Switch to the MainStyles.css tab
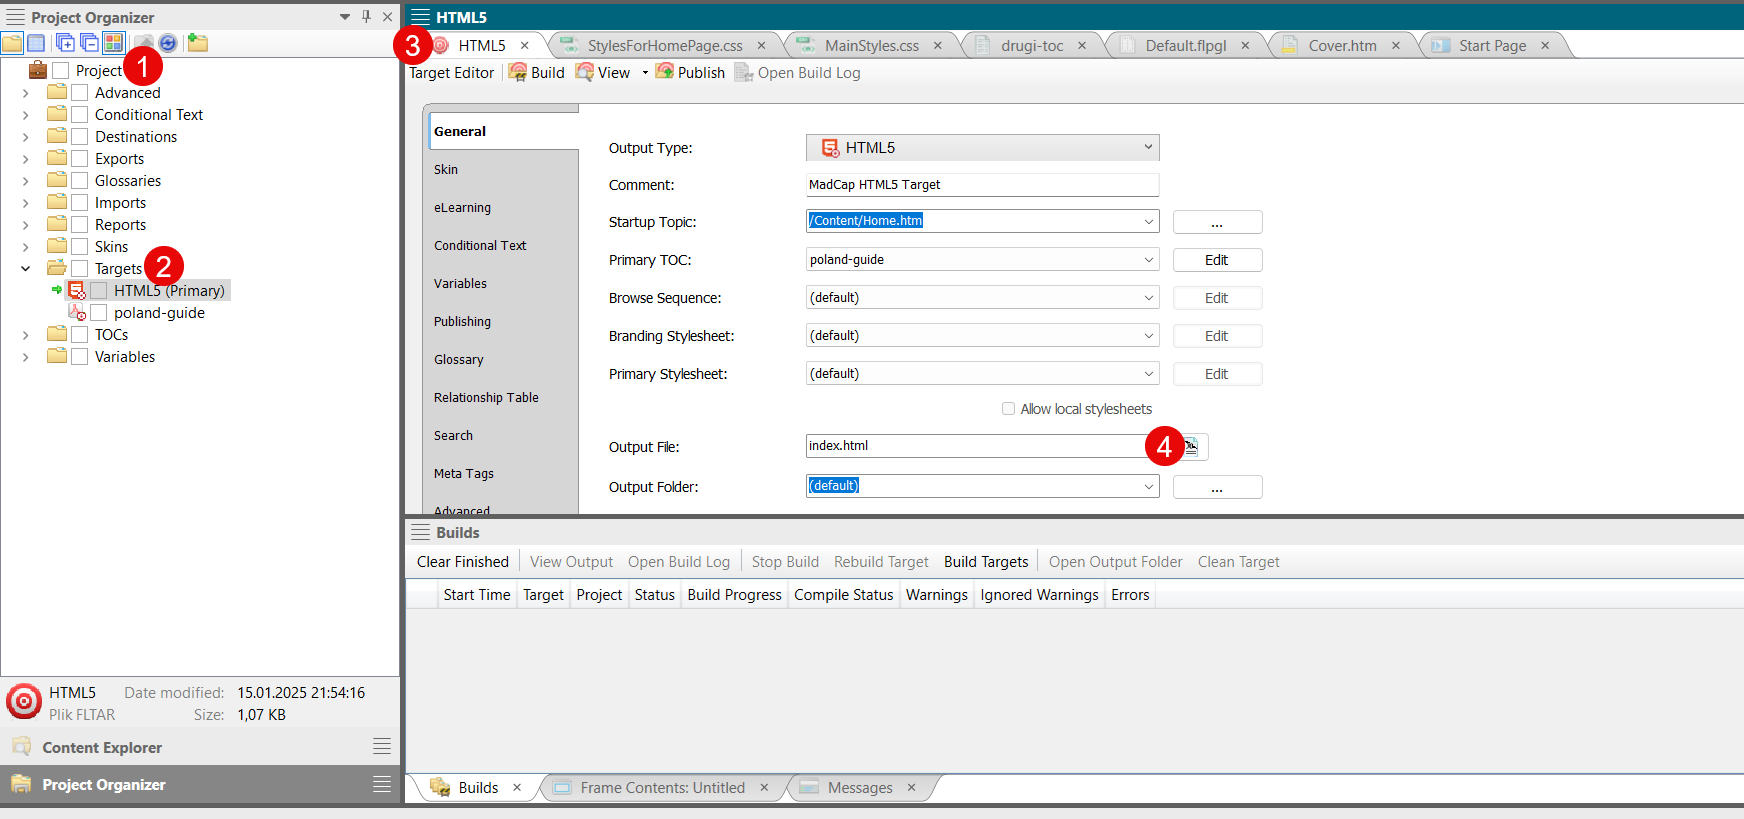The width and height of the screenshot is (1744, 819). click(x=871, y=45)
